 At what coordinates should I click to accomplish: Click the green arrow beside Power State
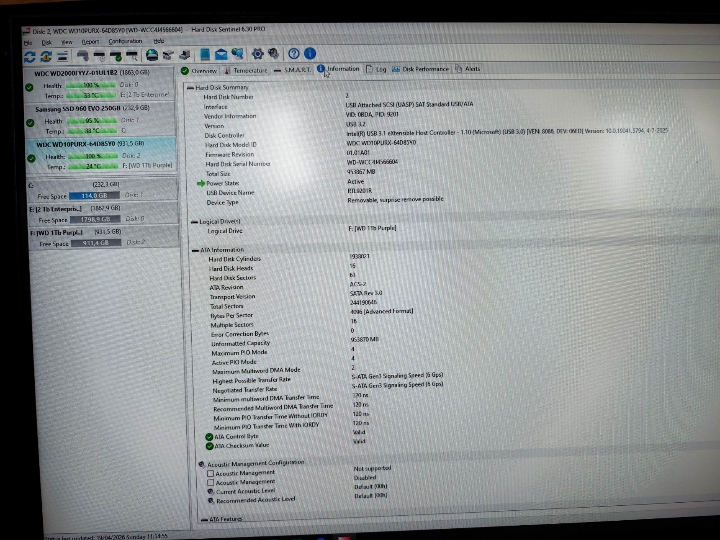point(201,183)
